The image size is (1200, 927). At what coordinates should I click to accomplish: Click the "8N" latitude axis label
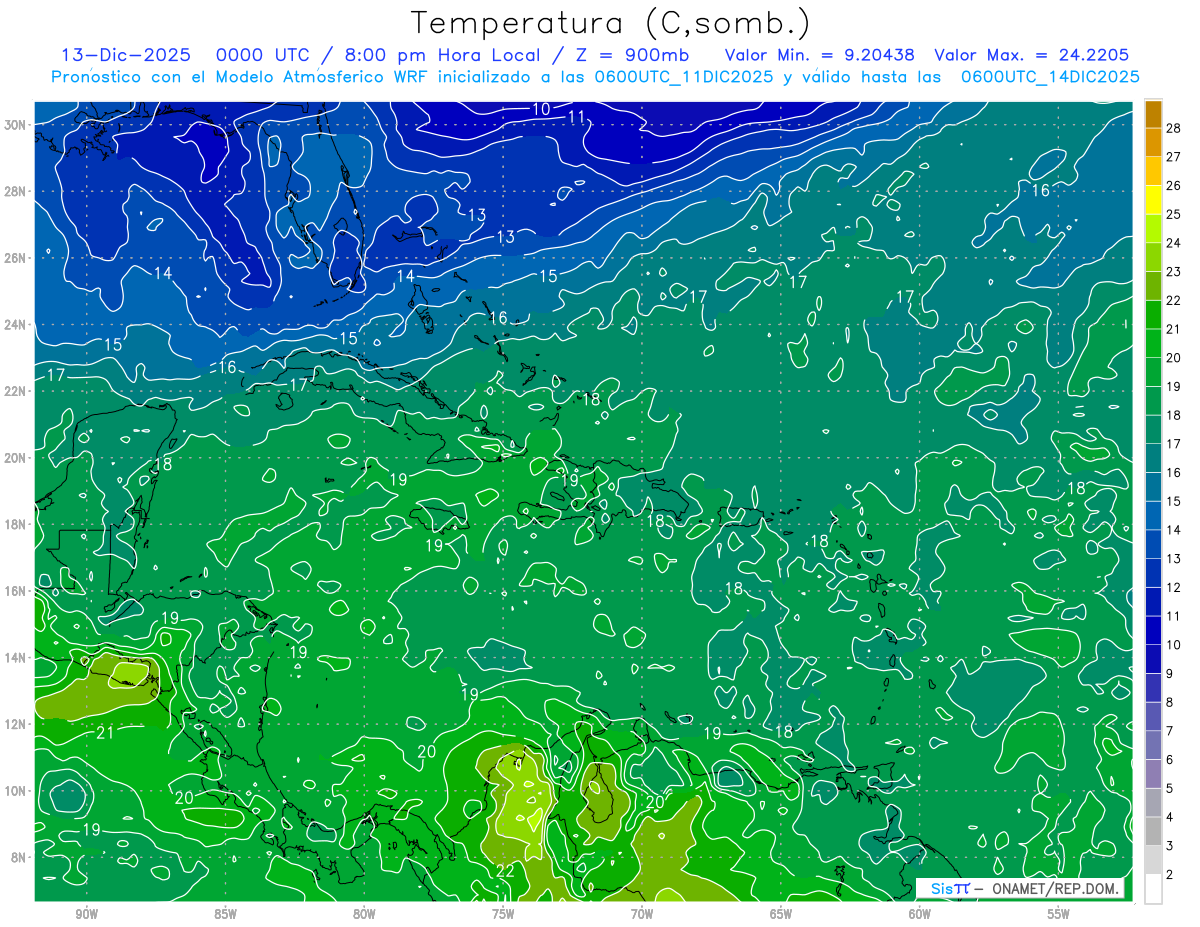click(20, 858)
